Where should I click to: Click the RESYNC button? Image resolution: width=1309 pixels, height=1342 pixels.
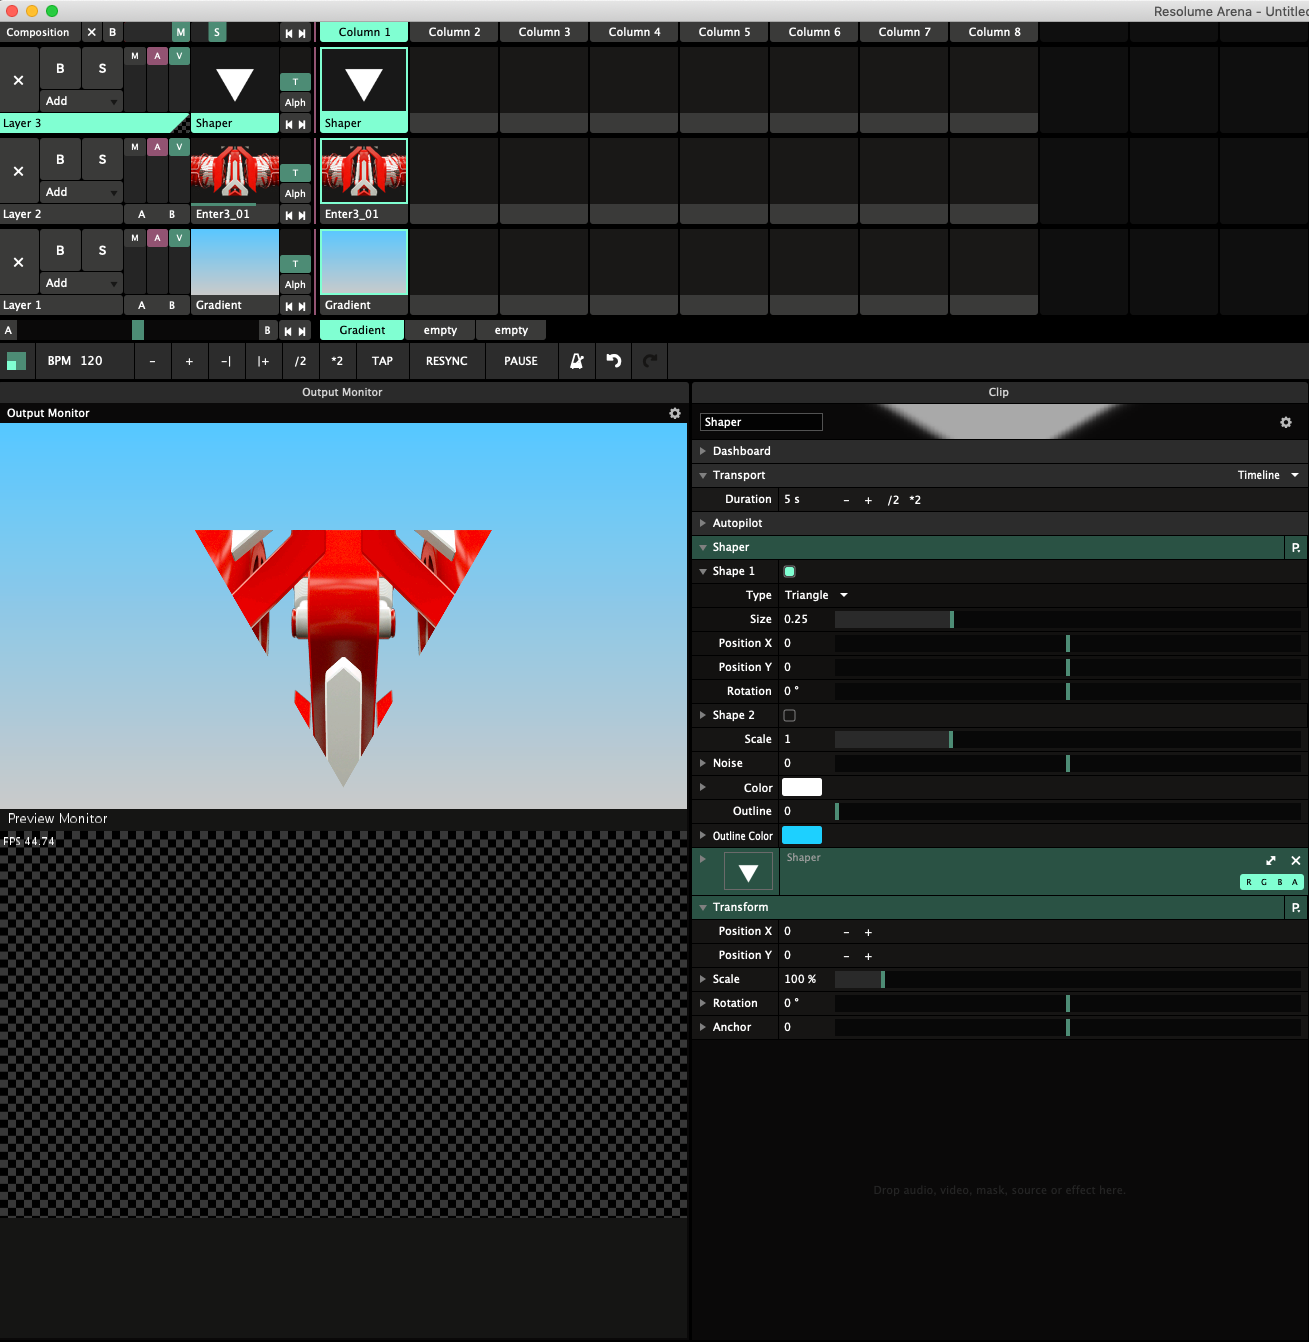[446, 361]
